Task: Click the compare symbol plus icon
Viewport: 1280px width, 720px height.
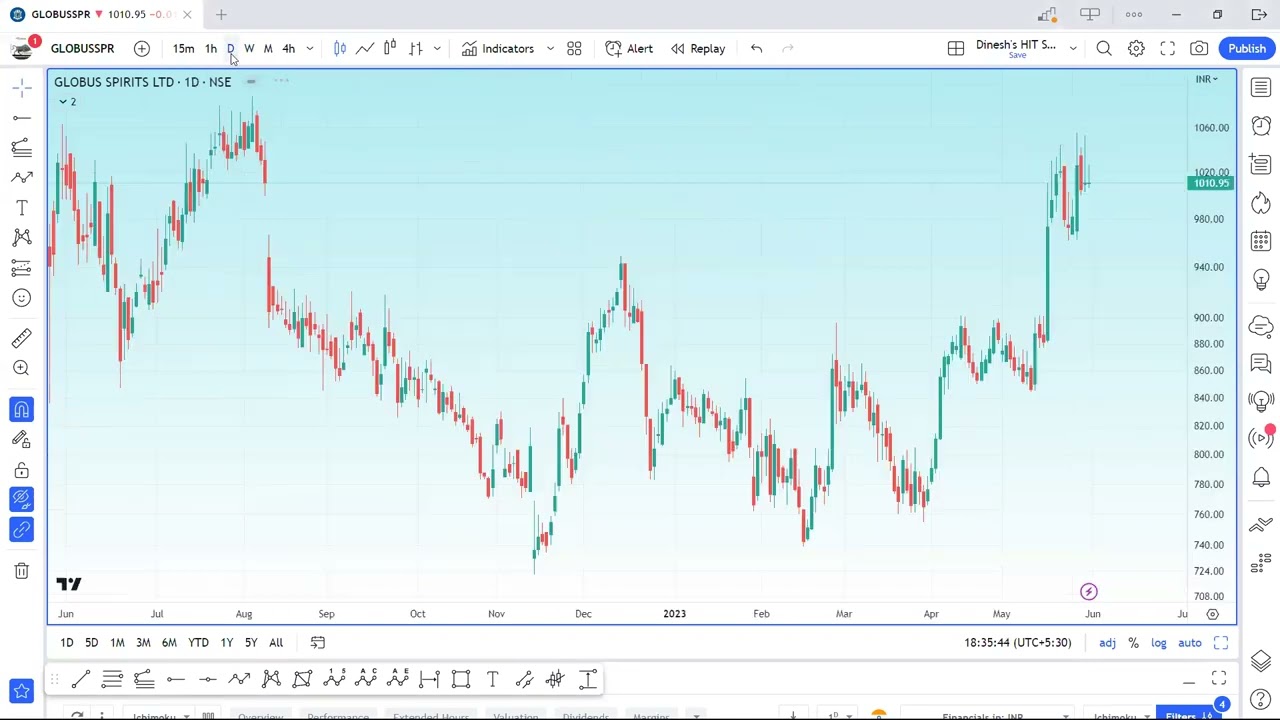Action: click(x=142, y=48)
